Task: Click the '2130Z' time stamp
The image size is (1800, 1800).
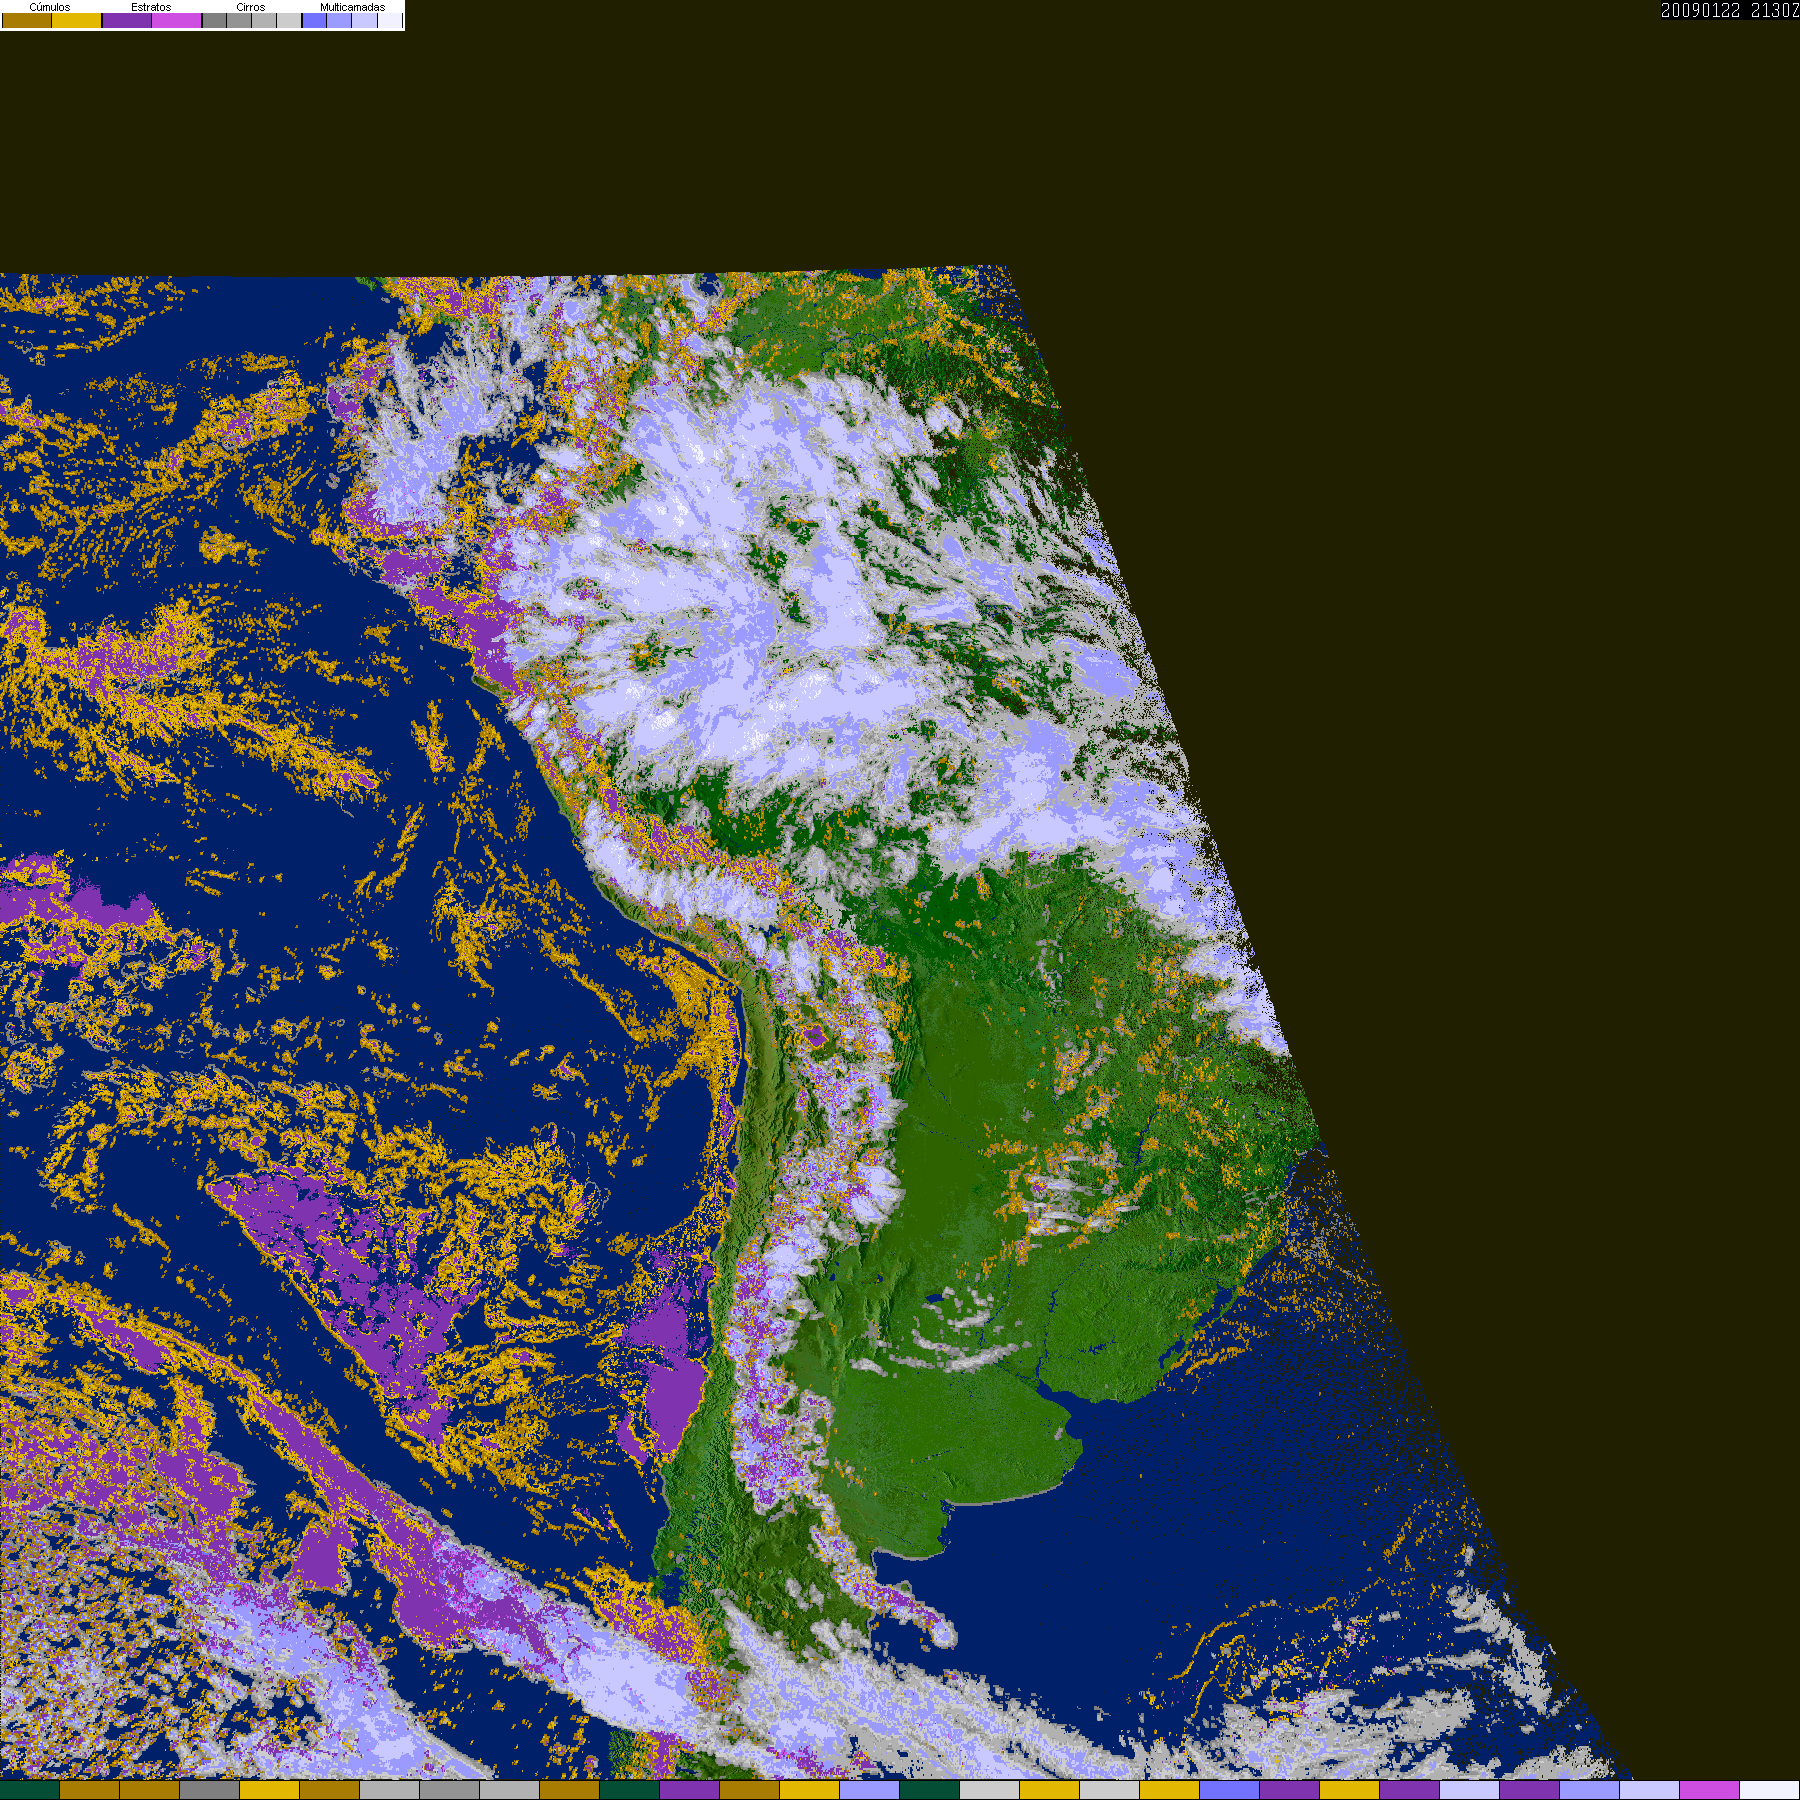Action: click(x=1775, y=10)
